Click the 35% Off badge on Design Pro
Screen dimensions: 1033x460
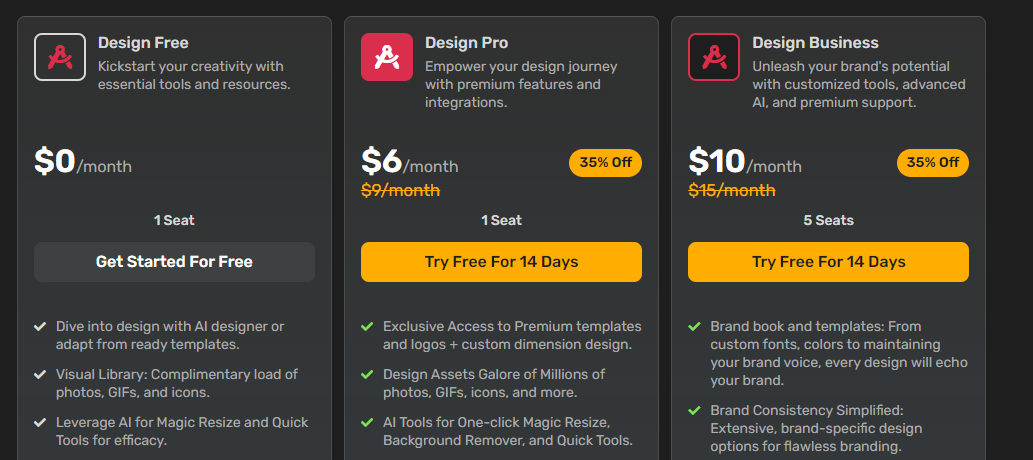point(605,163)
